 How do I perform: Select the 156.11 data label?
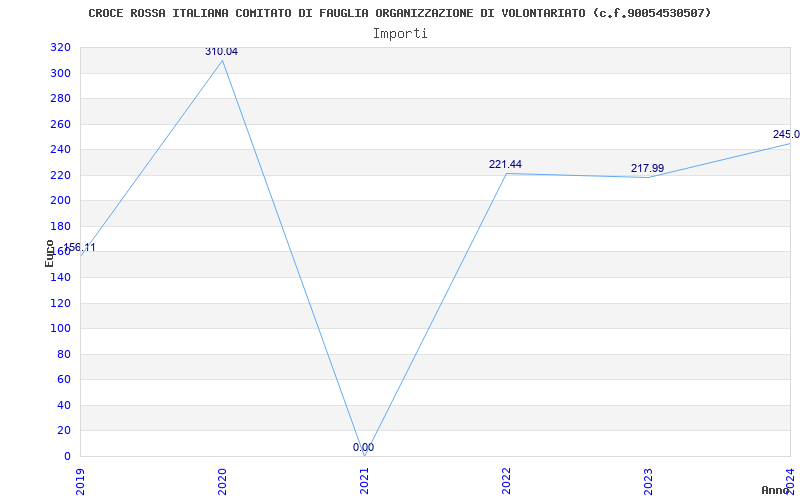pos(80,247)
